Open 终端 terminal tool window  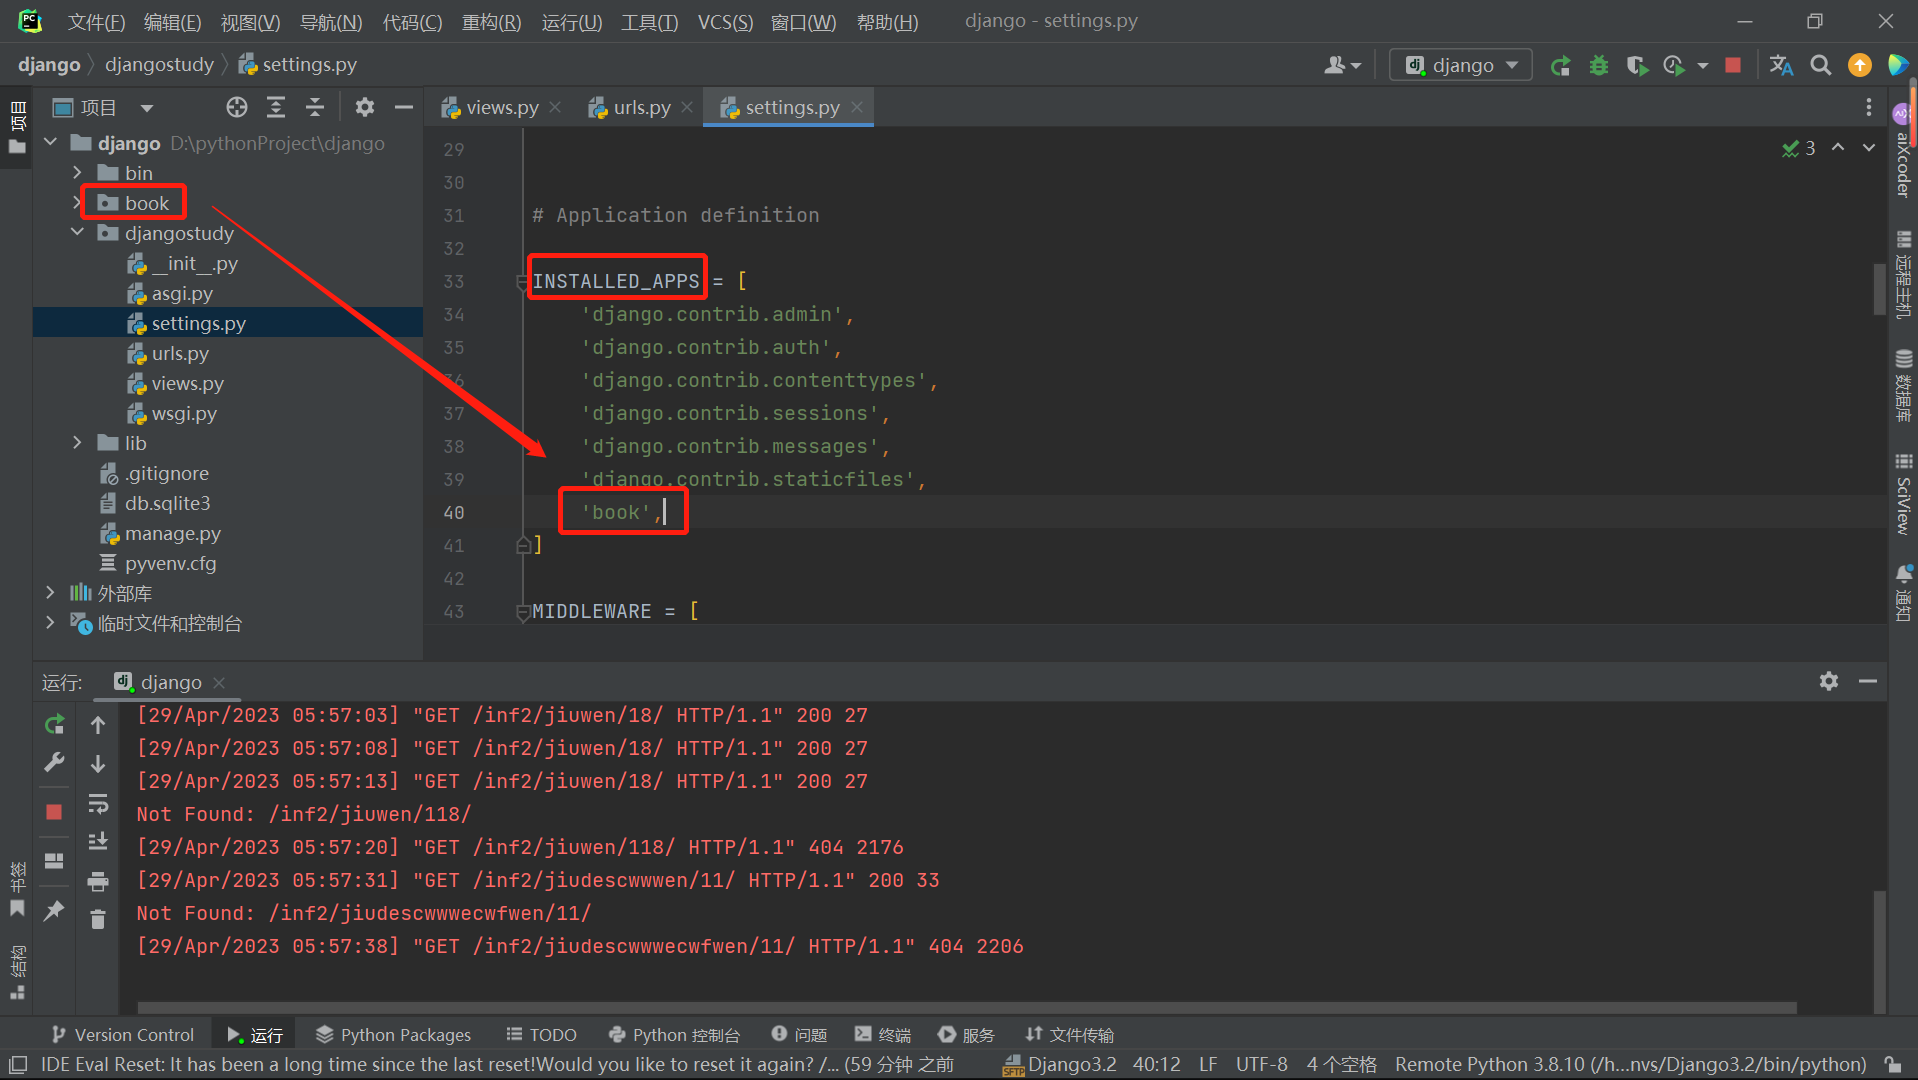[882, 1035]
